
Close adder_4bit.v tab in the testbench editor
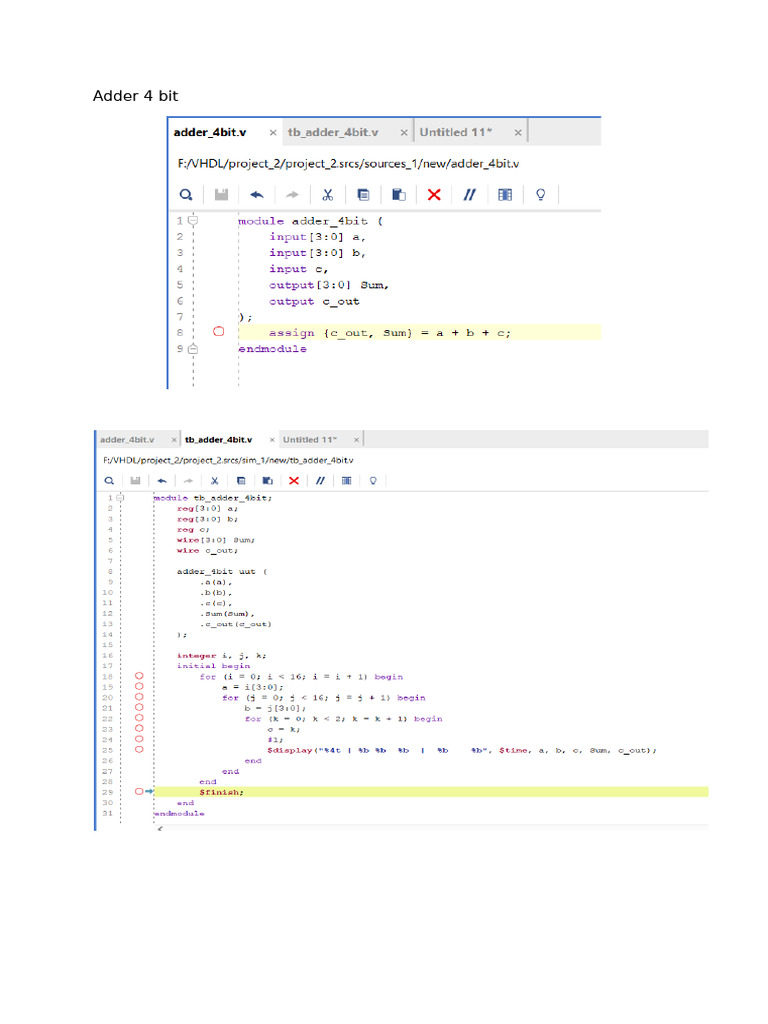(x=174, y=440)
